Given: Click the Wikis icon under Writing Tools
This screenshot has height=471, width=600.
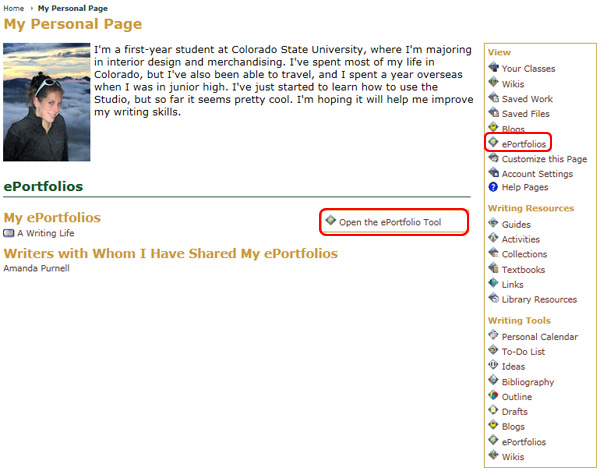Looking at the screenshot, I should [494, 455].
